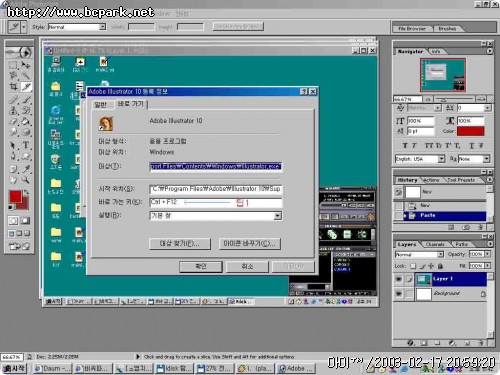Switch to Quick Mask mode
The height and width of the screenshot is (375, 500).
tap(25, 221)
